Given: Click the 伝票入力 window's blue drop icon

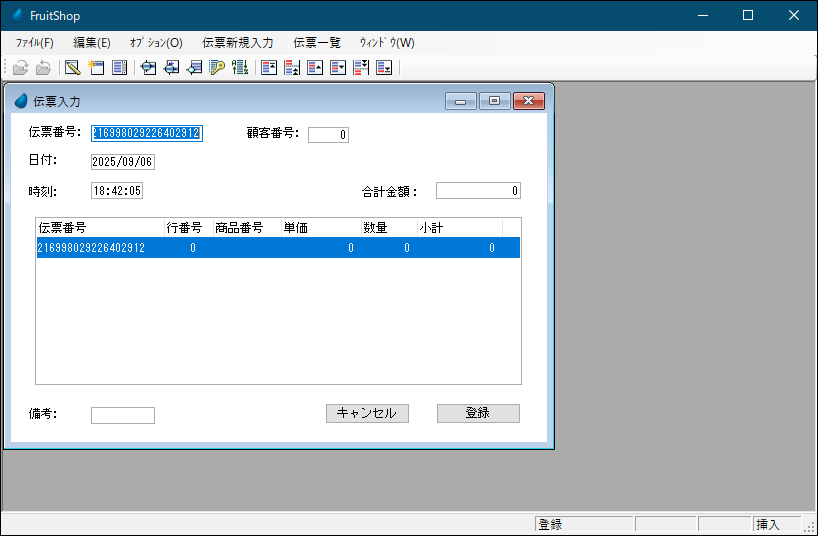Looking at the screenshot, I should click(21, 101).
